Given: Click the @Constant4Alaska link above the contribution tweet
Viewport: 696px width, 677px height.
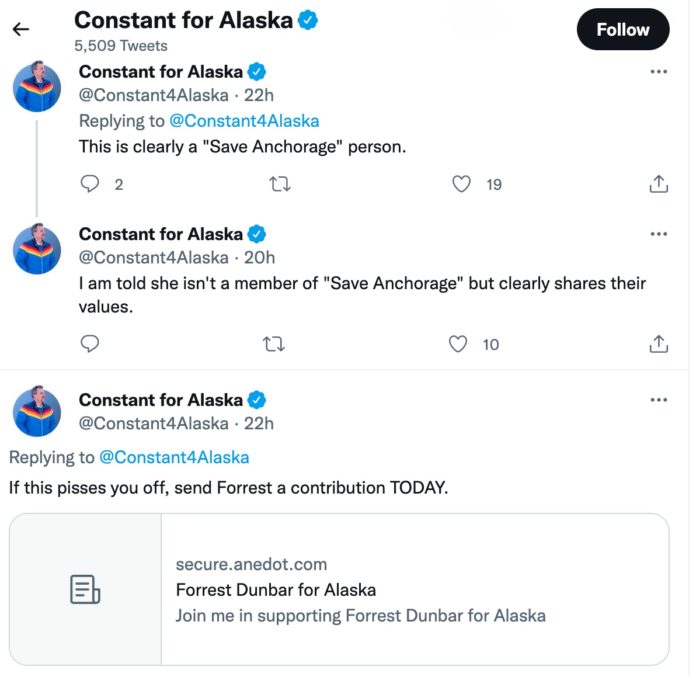Looking at the screenshot, I should coord(174,457).
